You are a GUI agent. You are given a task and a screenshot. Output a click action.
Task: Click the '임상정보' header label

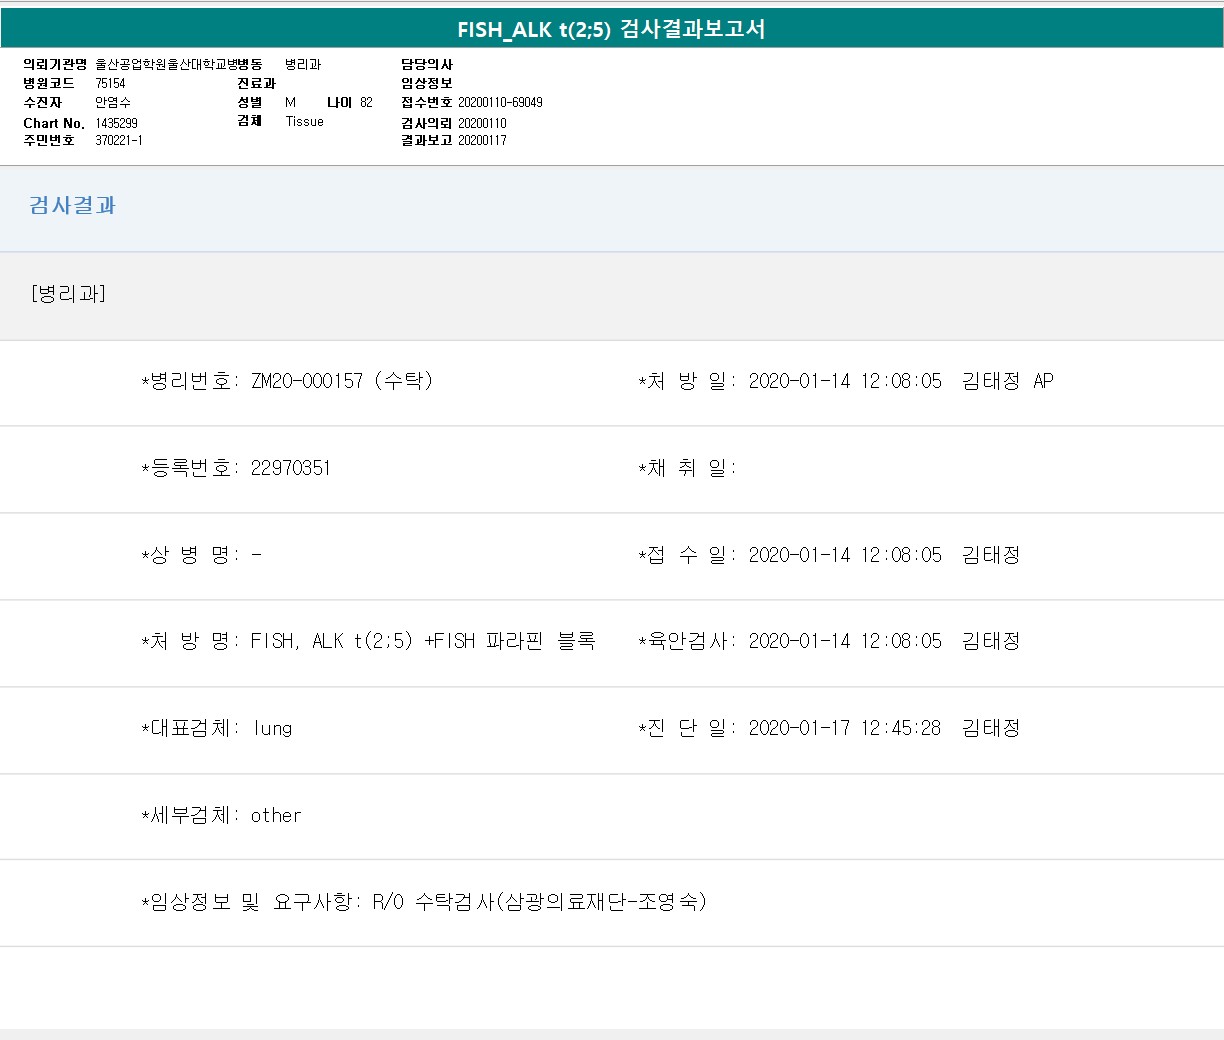(427, 83)
